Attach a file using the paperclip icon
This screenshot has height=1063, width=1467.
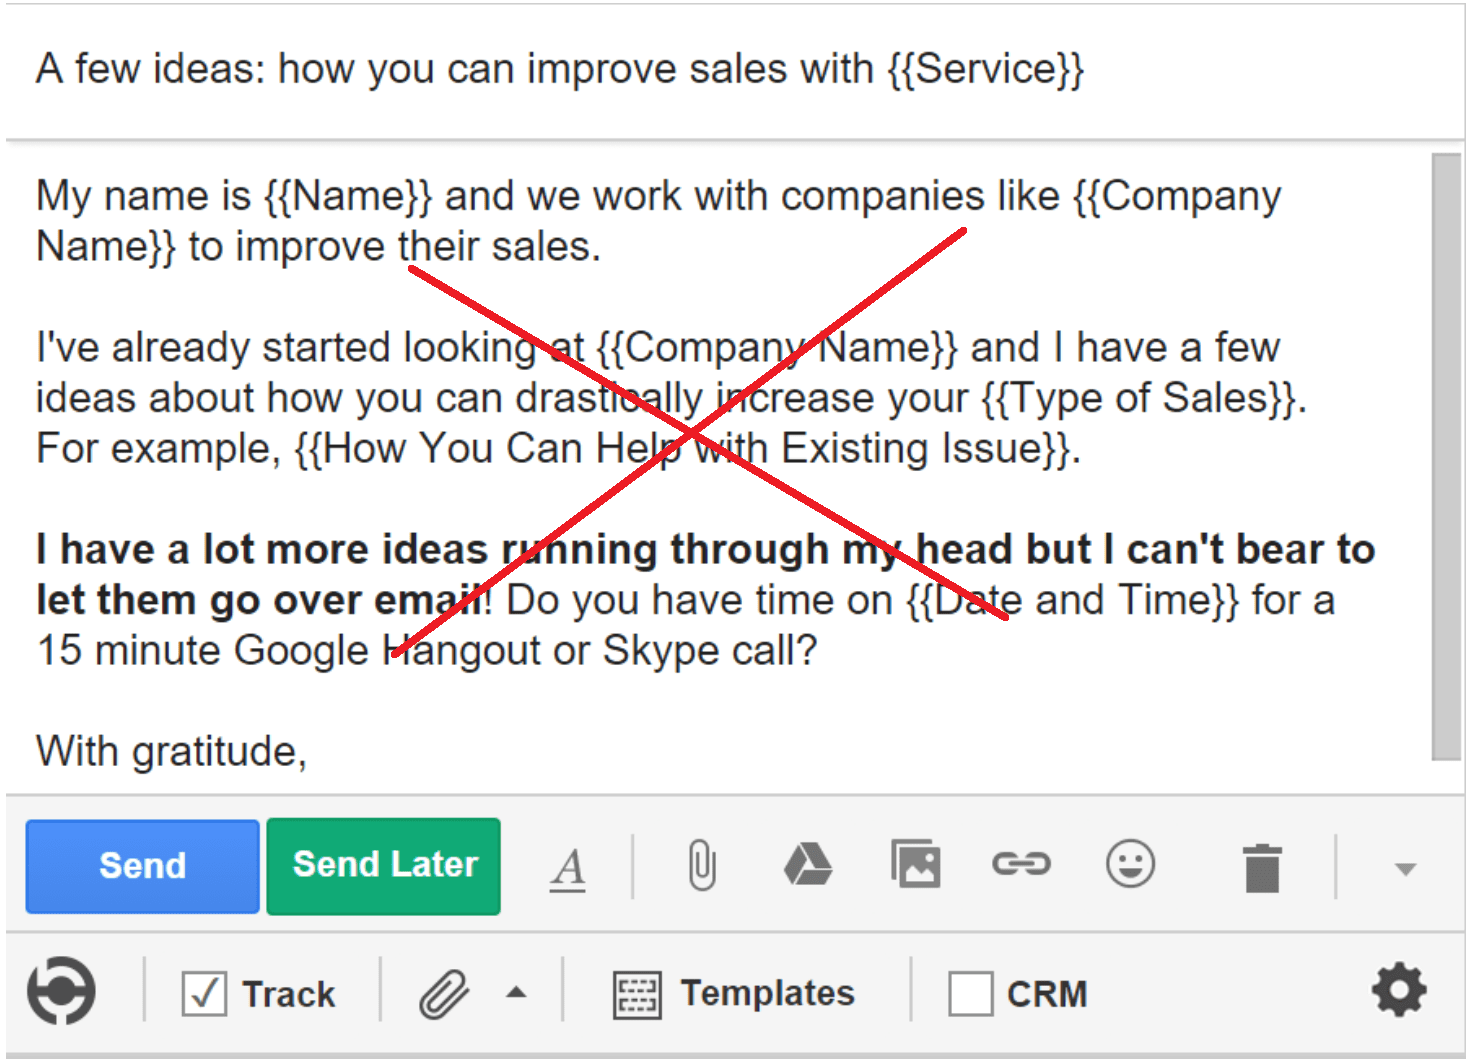[700, 866]
